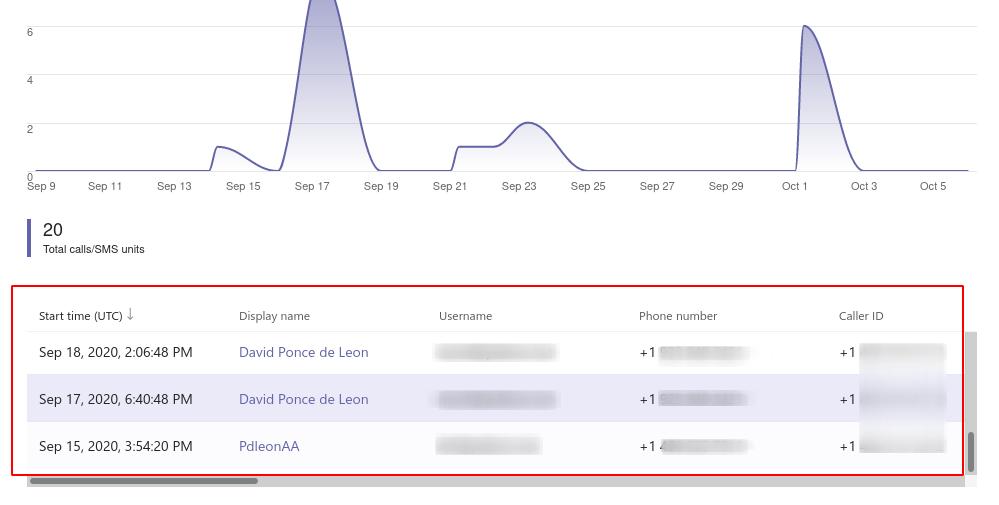
Task: Select the Sep 18, 2020, 2:06:48 PM row
Action: point(115,352)
